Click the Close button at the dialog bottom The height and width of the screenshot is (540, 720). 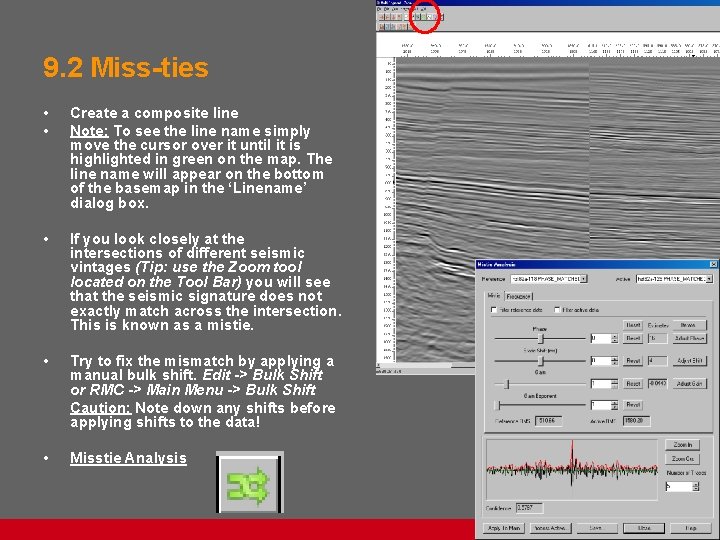644,528
